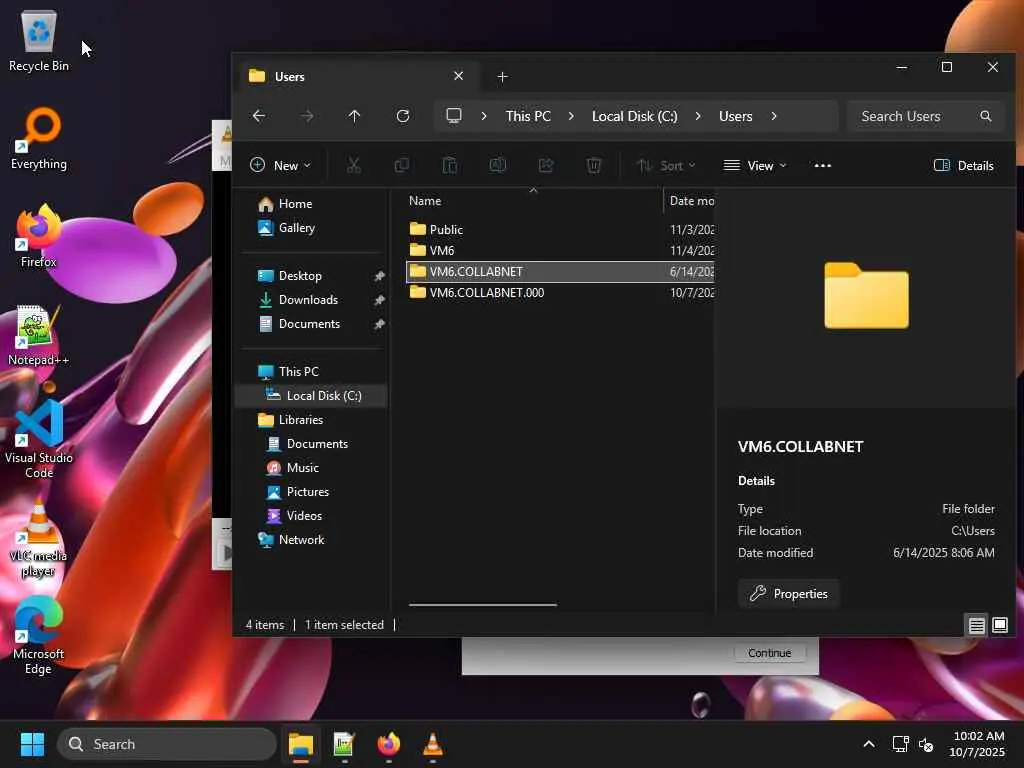Click the Delete trash icon
This screenshot has height=768, width=1024.
point(594,166)
